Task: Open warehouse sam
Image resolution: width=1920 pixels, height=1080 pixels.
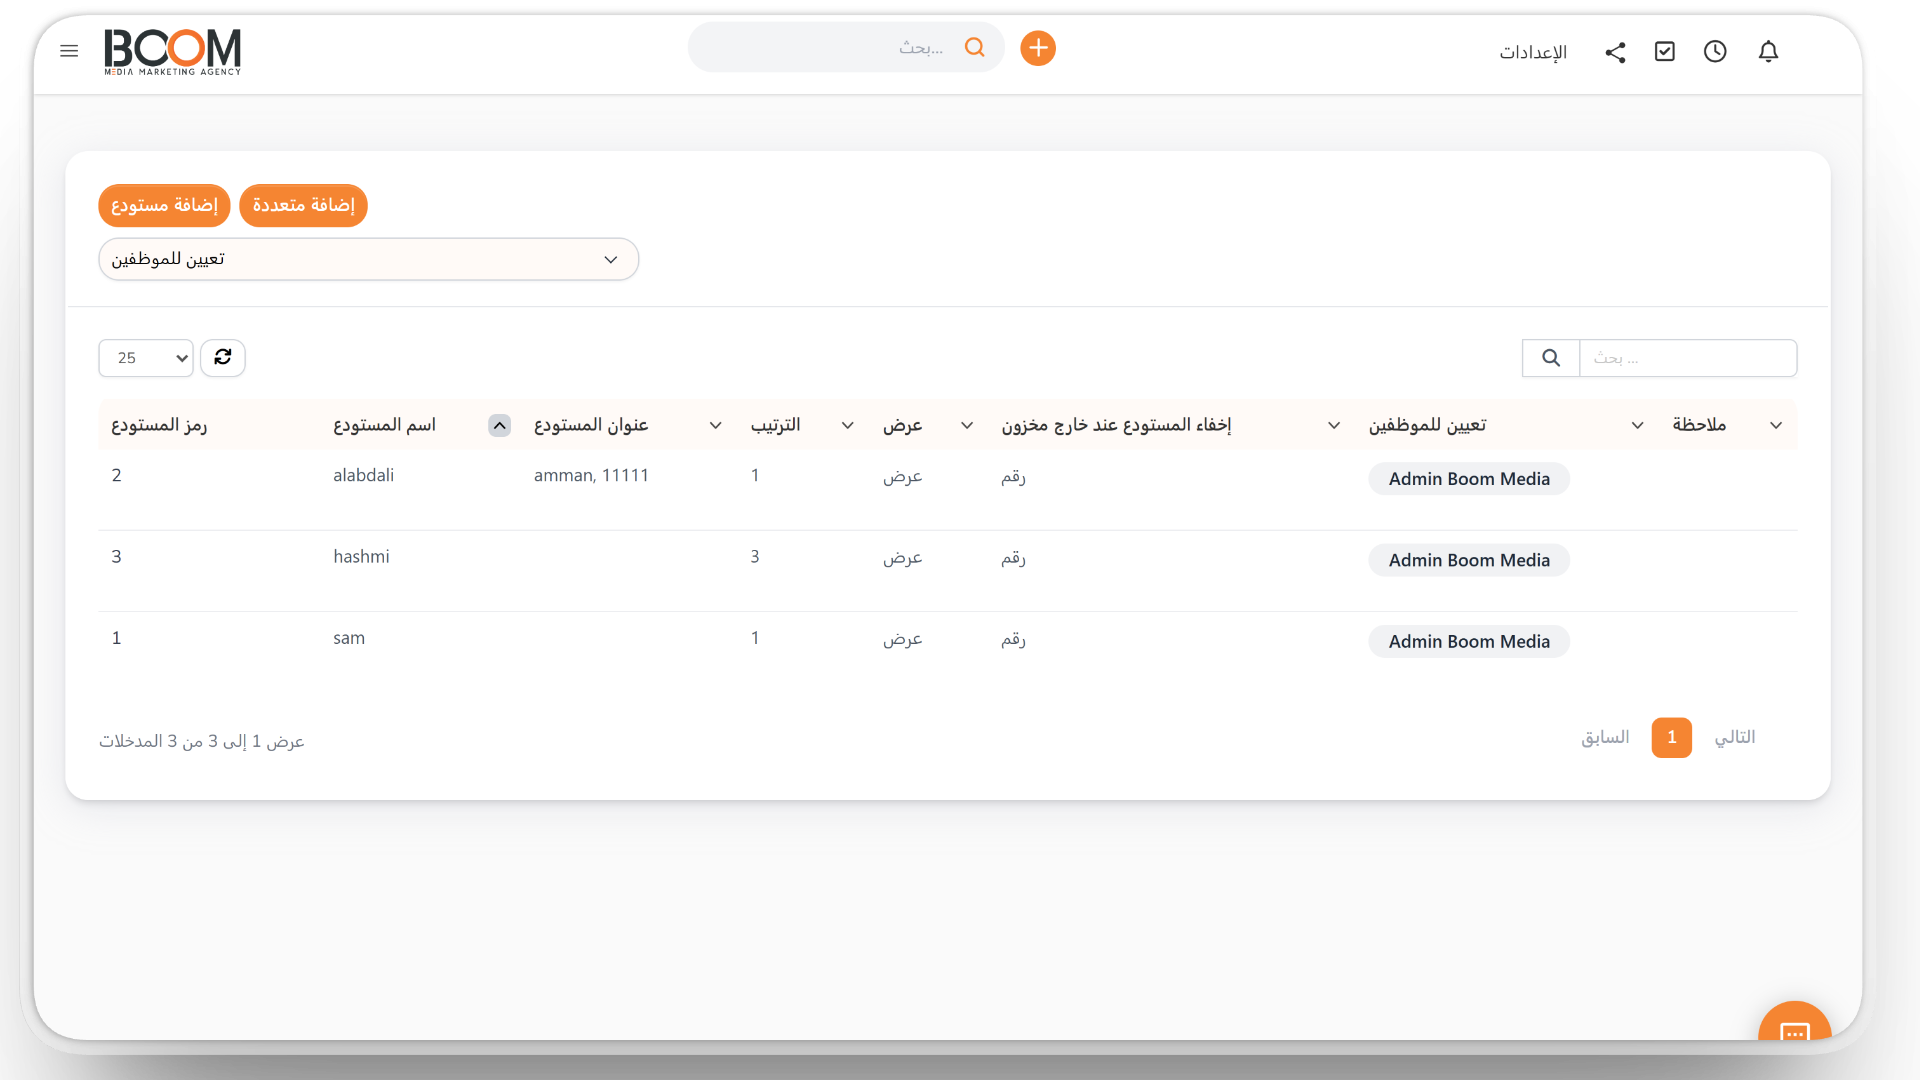Action: click(x=349, y=638)
